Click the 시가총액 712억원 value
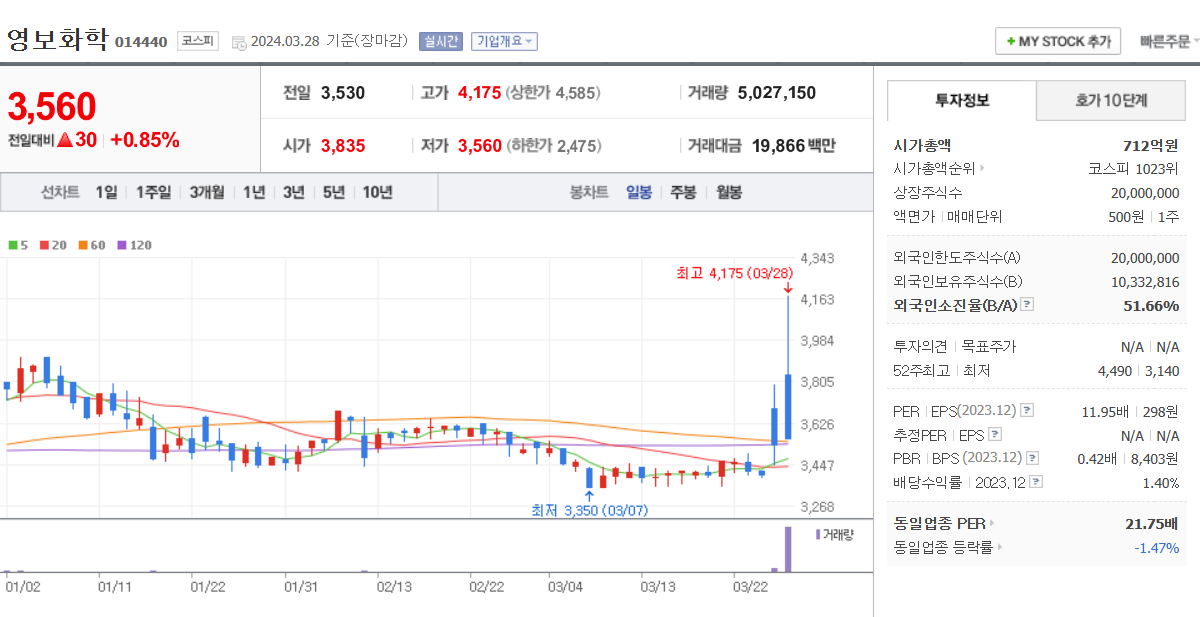The height and width of the screenshot is (617, 1201). pyautogui.click(x=1151, y=145)
